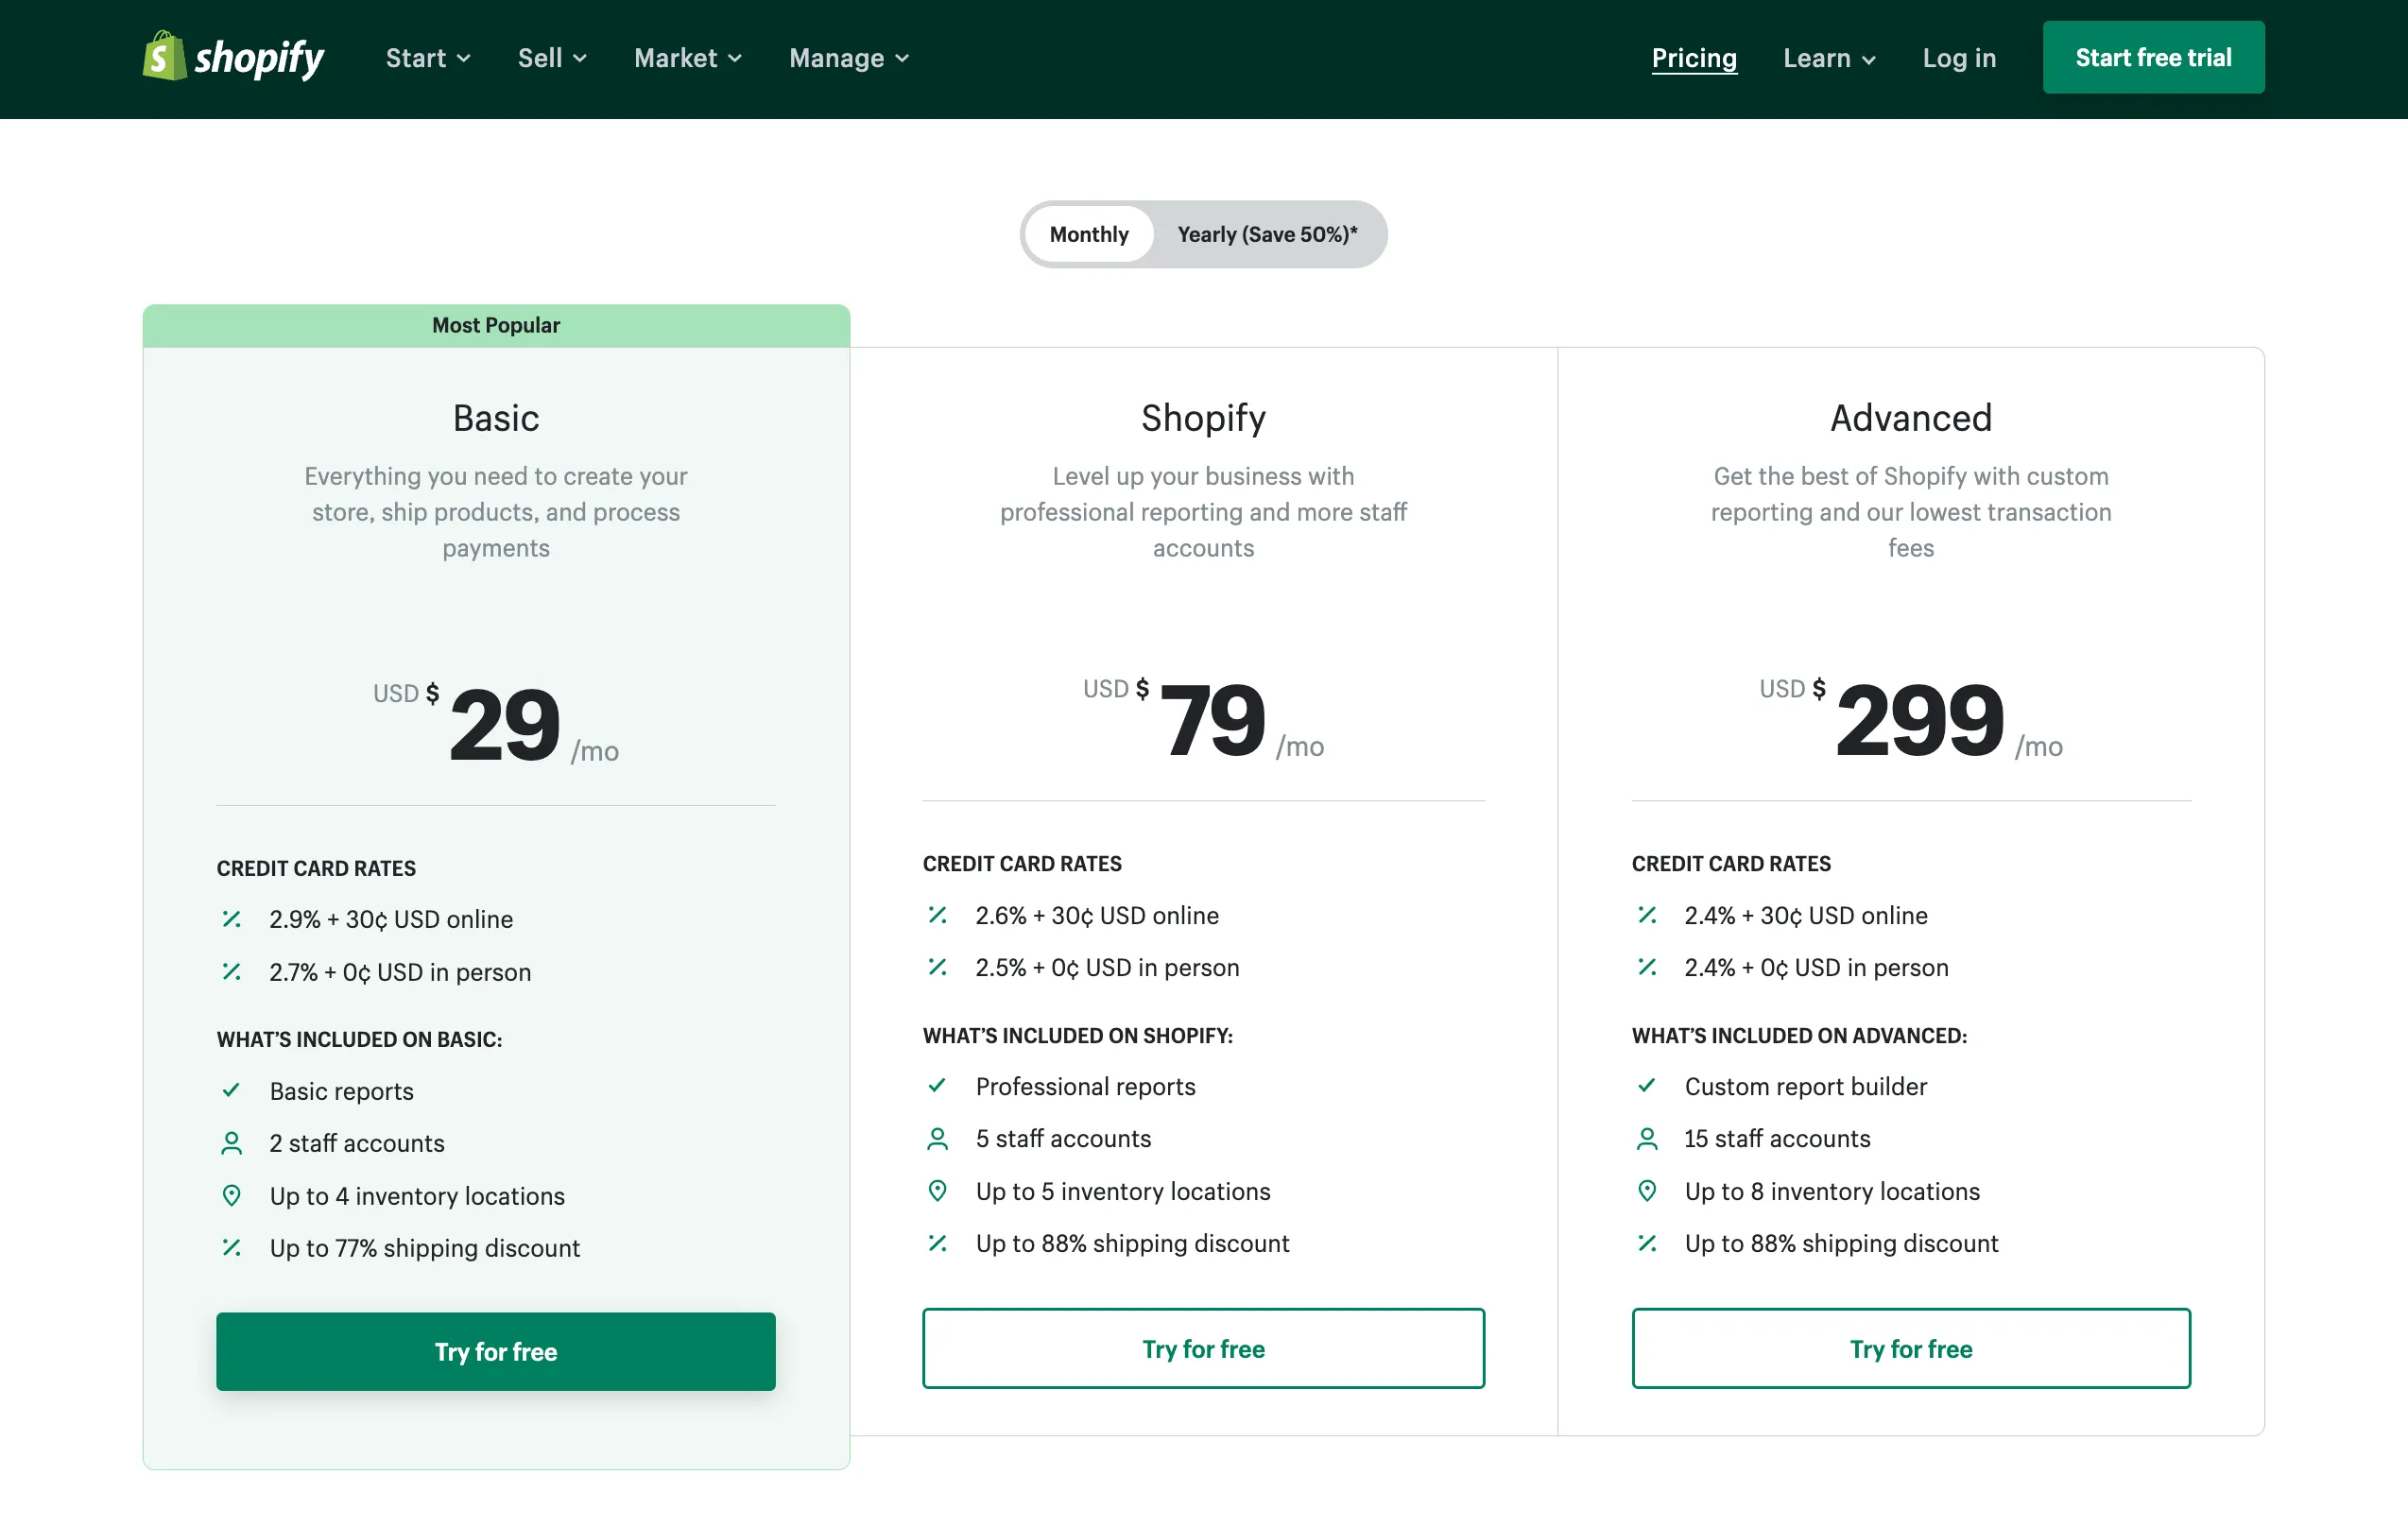
Task: Select Monthly billing toggle option
Action: point(1089,234)
